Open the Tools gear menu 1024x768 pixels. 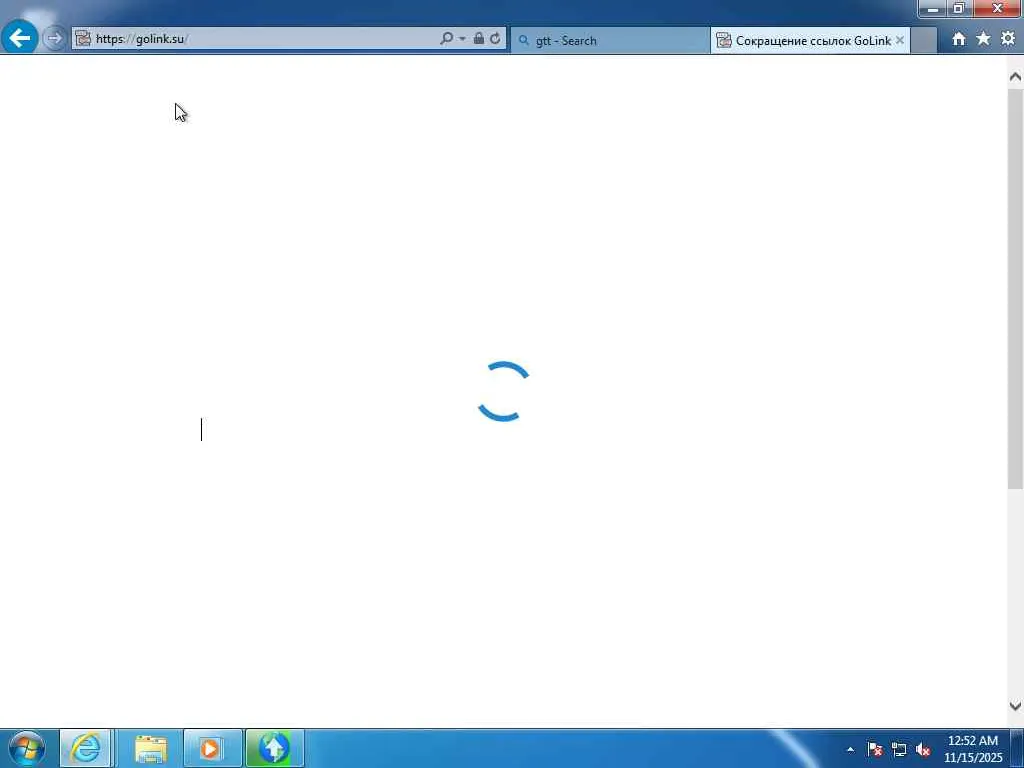coord(1008,39)
